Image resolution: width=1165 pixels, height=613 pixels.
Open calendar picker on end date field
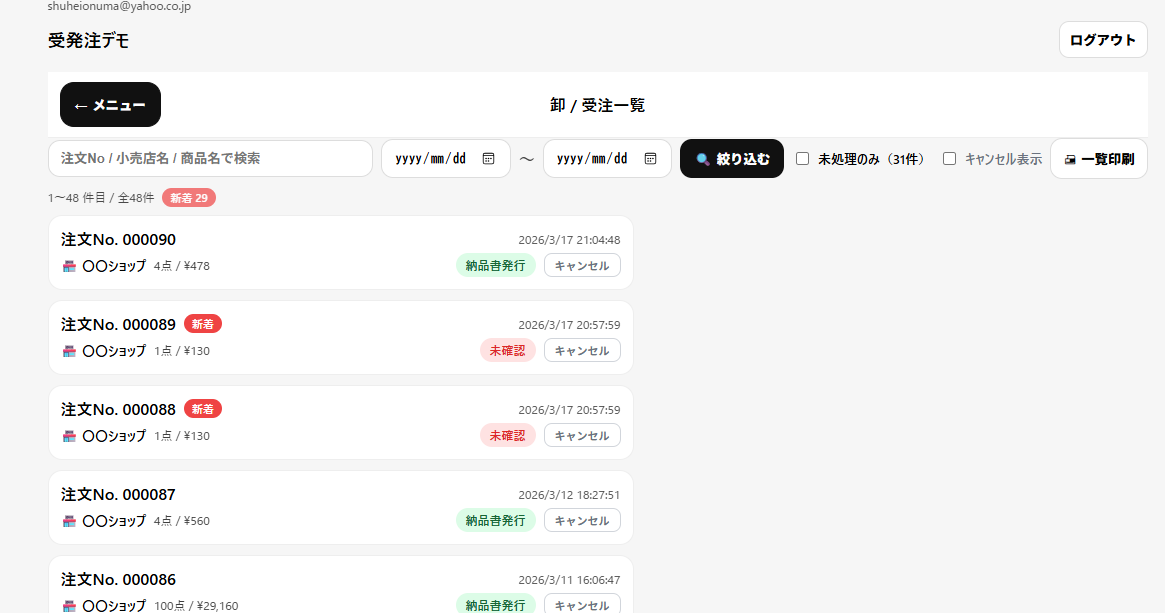(x=650, y=159)
